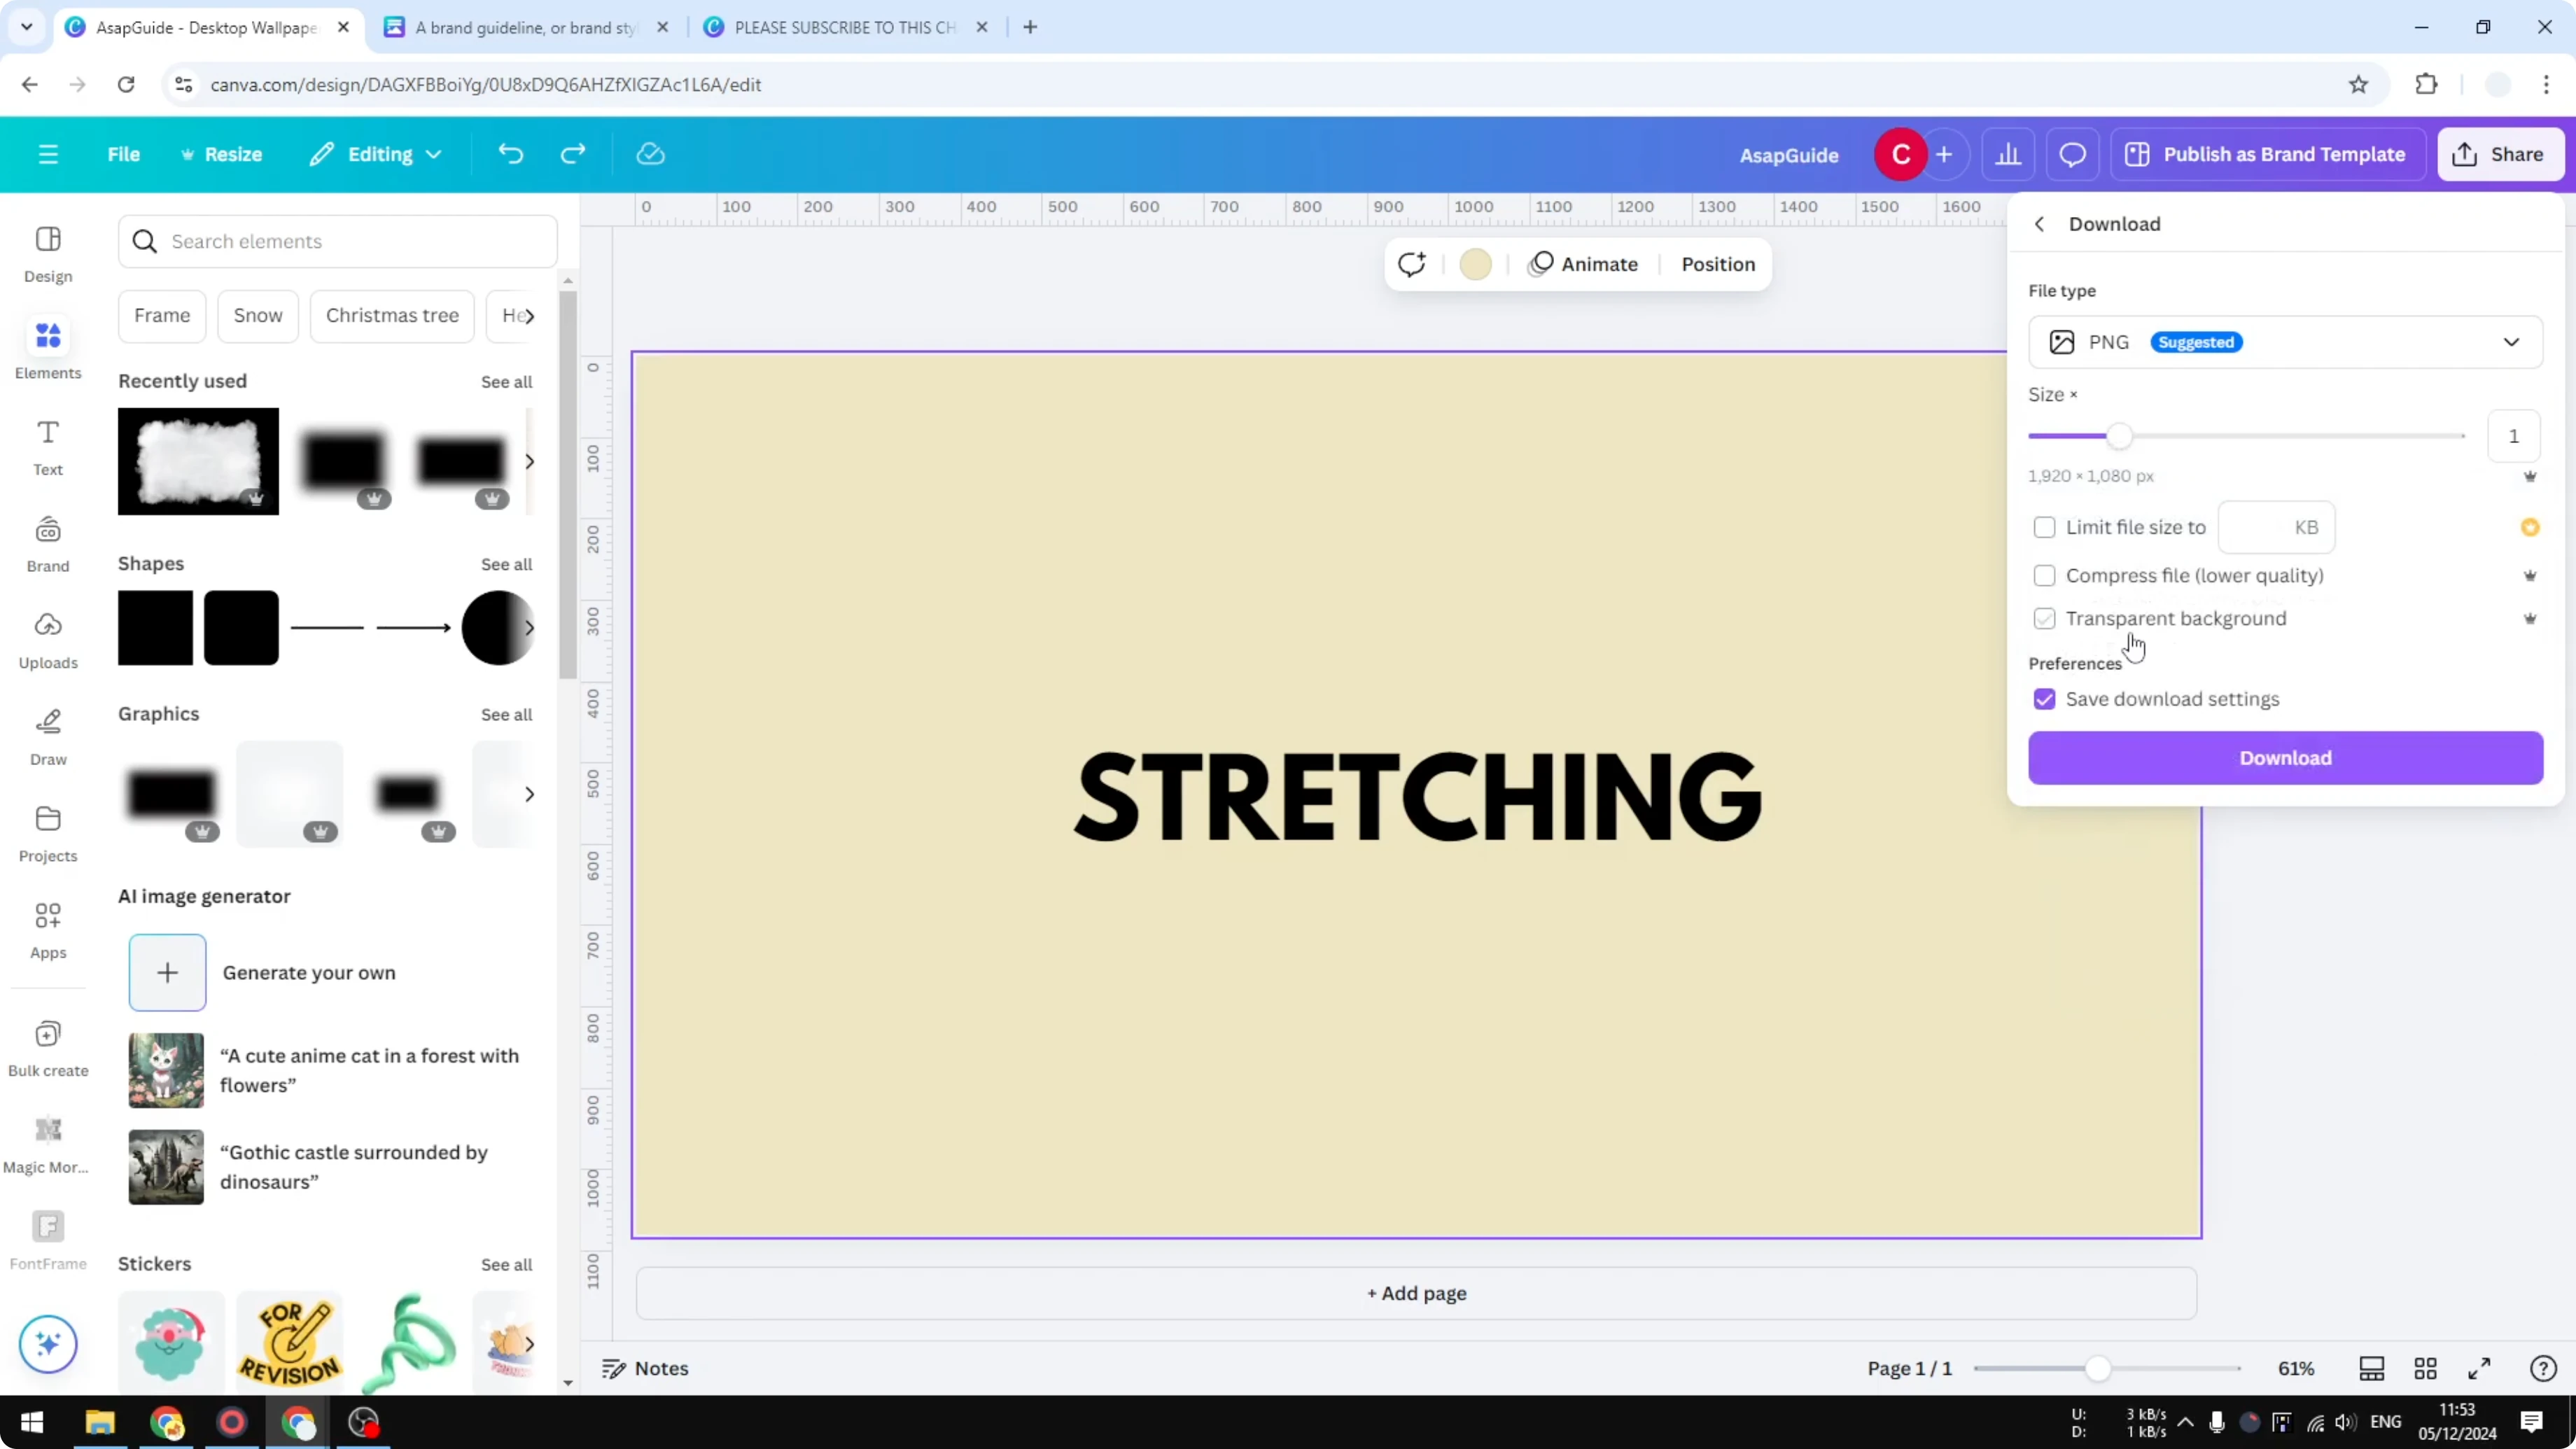Open the Windows Start menu

32,1422
